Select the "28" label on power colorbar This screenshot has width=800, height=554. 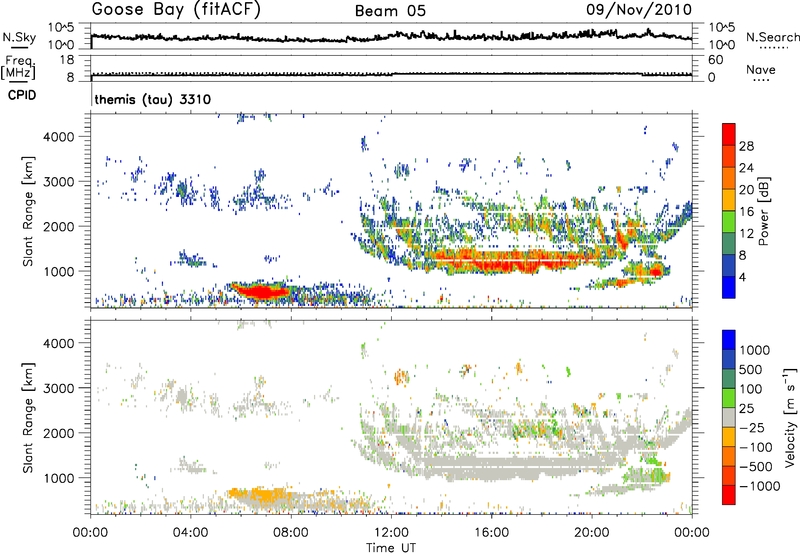point(745,146)
